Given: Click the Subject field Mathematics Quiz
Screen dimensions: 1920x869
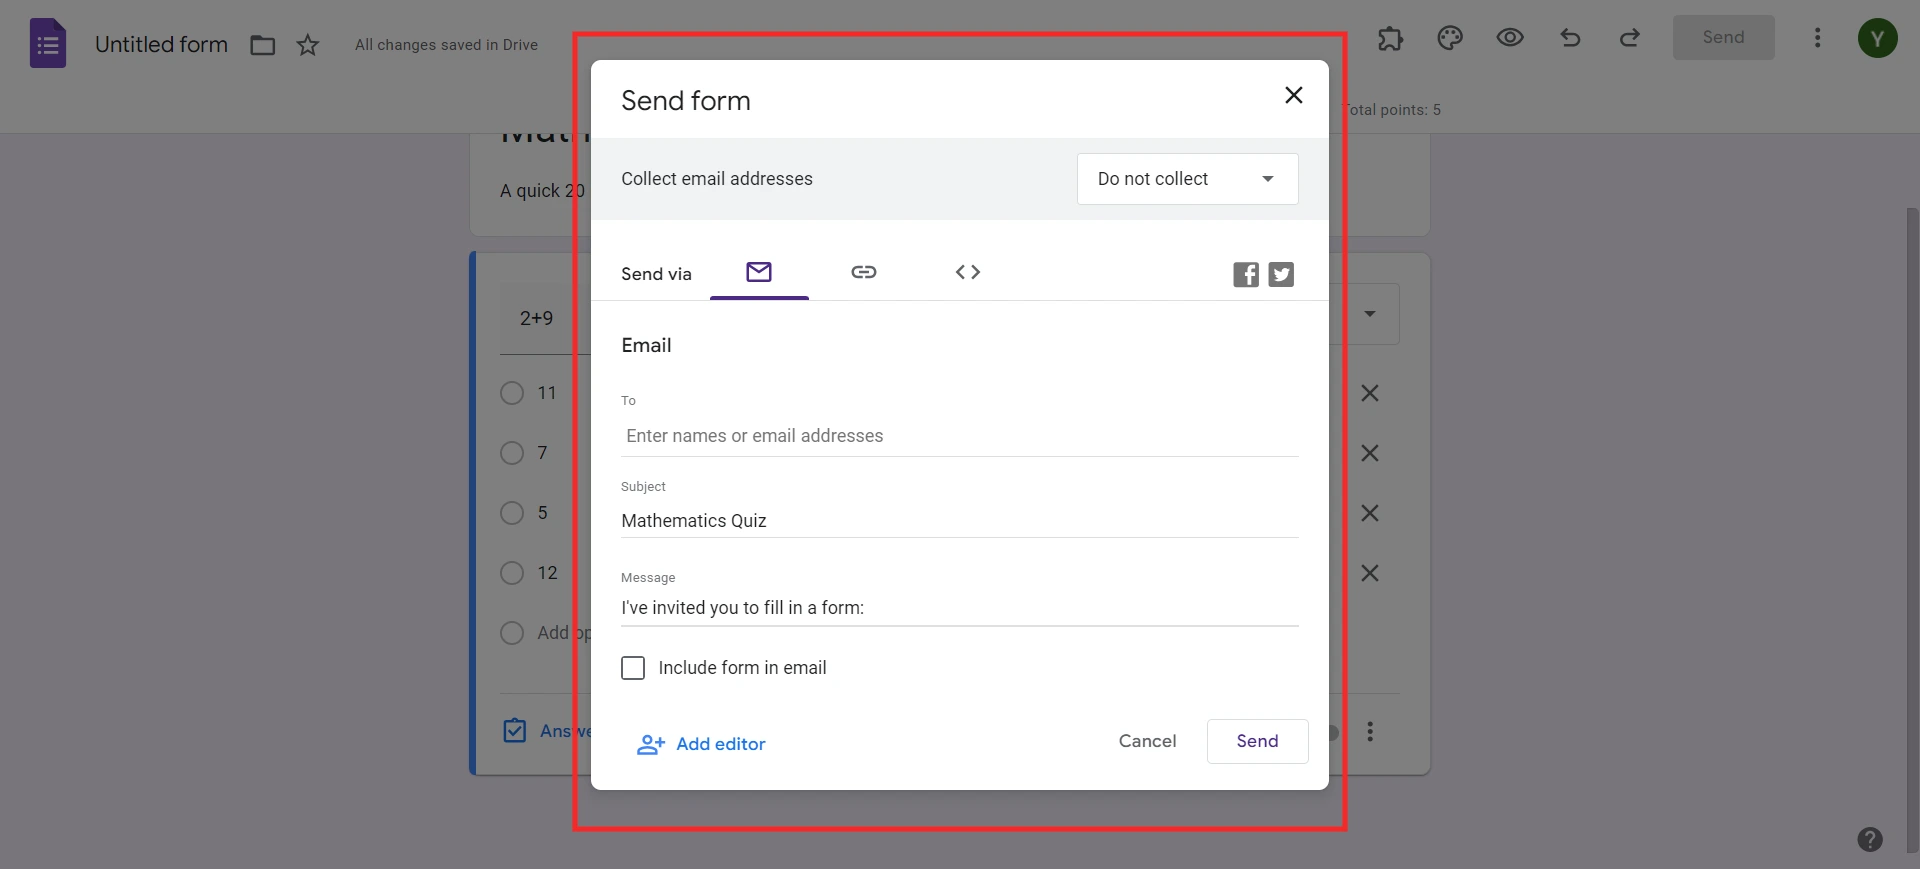Looking at the screenshot, I should (x=959, y=521).
